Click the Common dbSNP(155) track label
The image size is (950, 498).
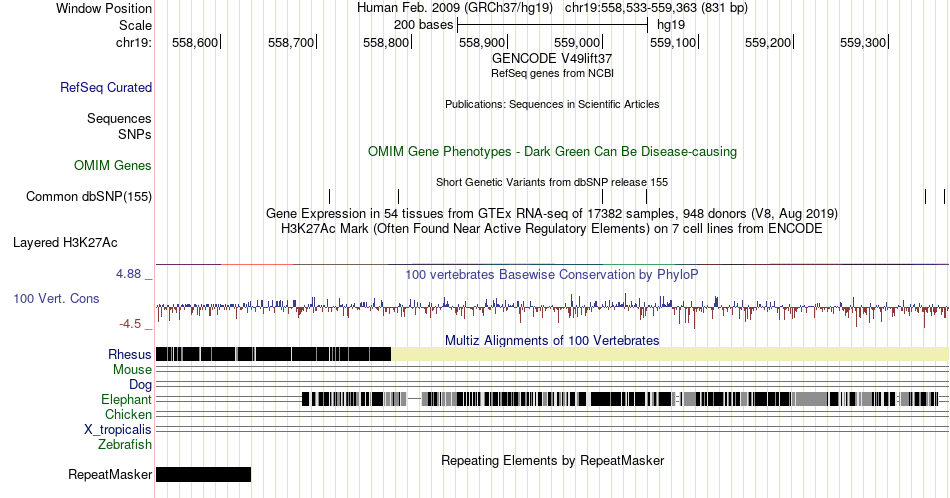point(89,196)
